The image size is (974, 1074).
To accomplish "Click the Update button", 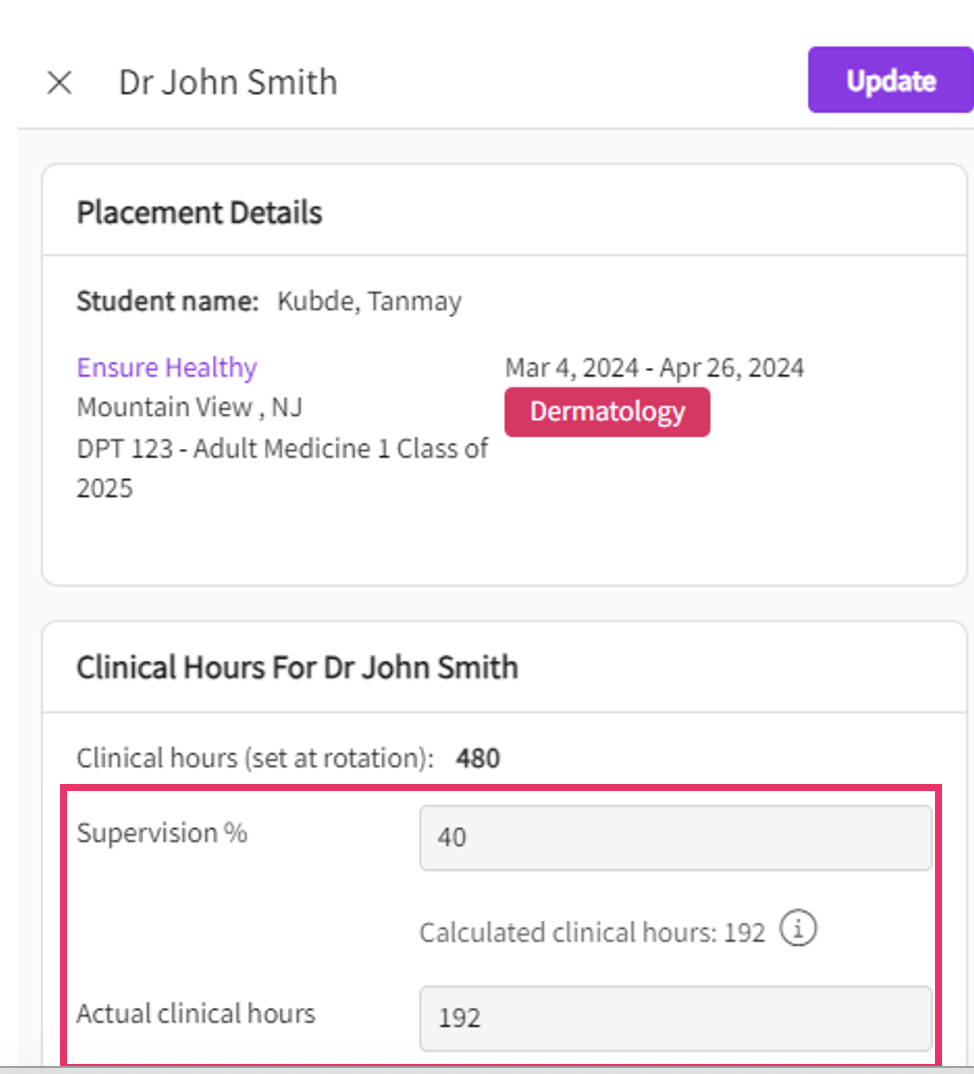I will (890, 80).
